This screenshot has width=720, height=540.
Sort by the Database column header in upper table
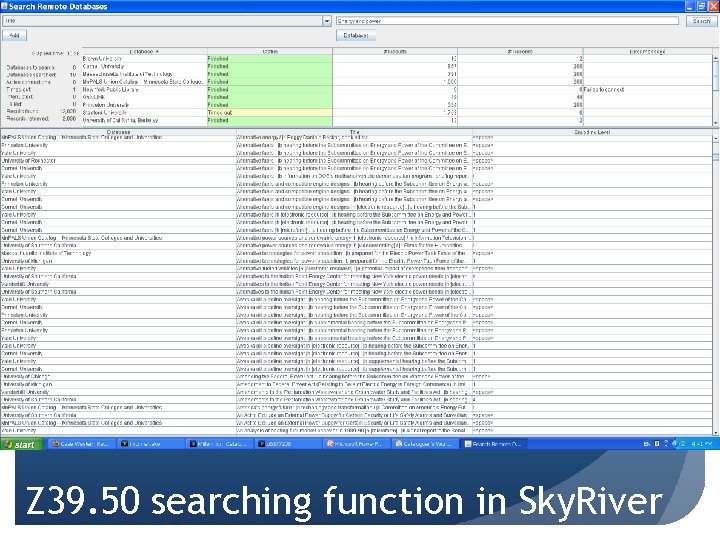pos(144,51)
